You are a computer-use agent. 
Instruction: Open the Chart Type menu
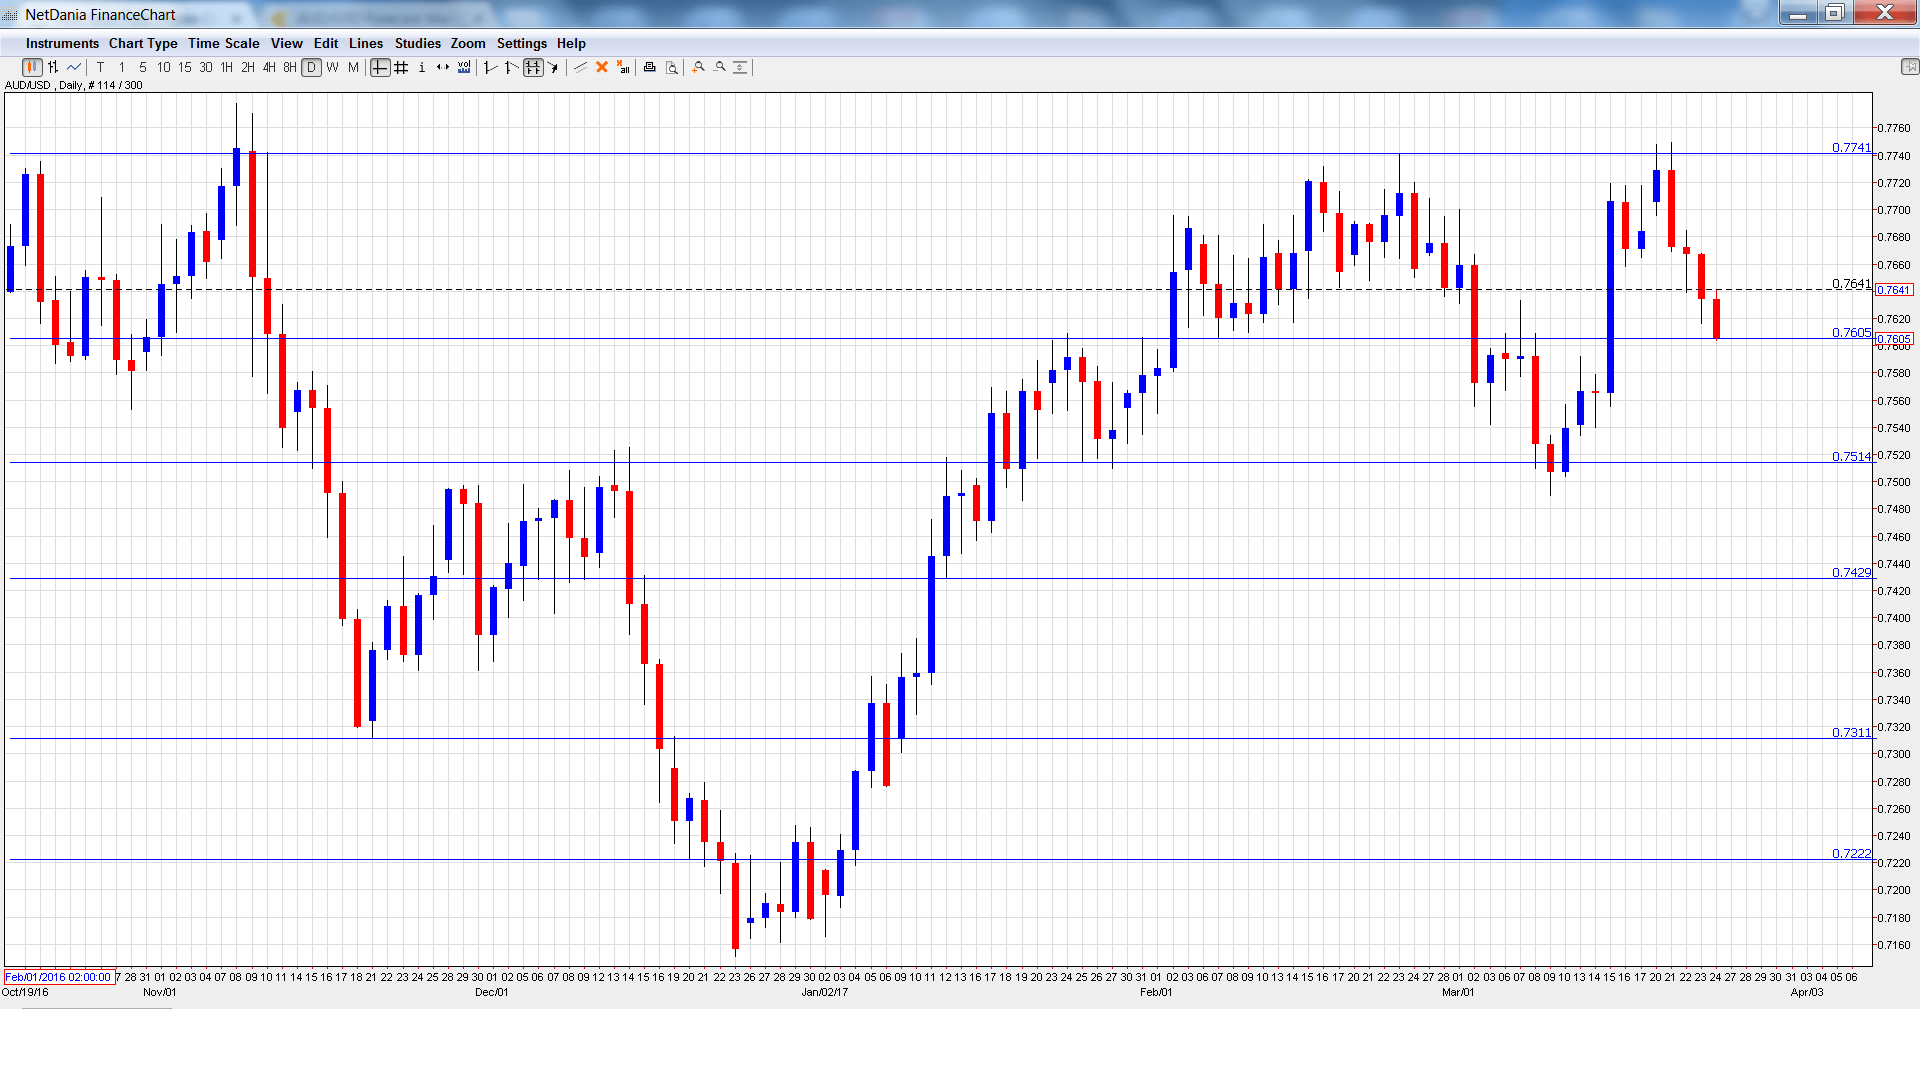143,44
